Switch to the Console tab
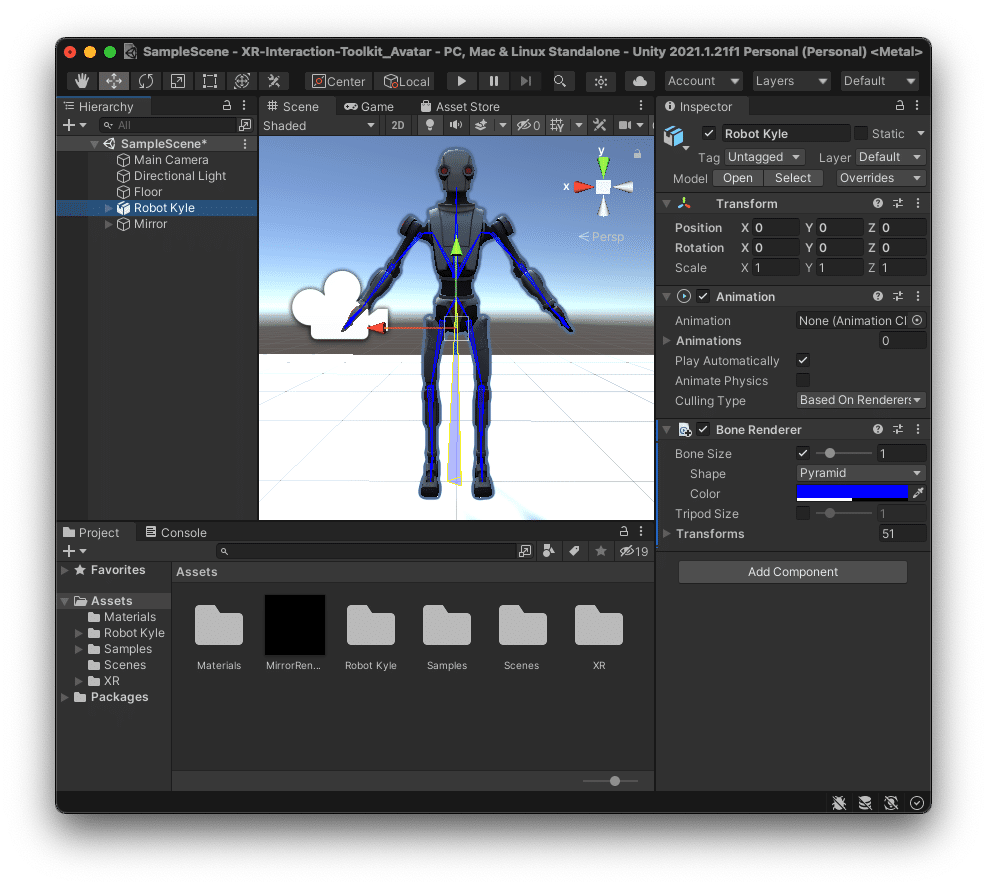987x887 pixels. [x=176, y=533]
